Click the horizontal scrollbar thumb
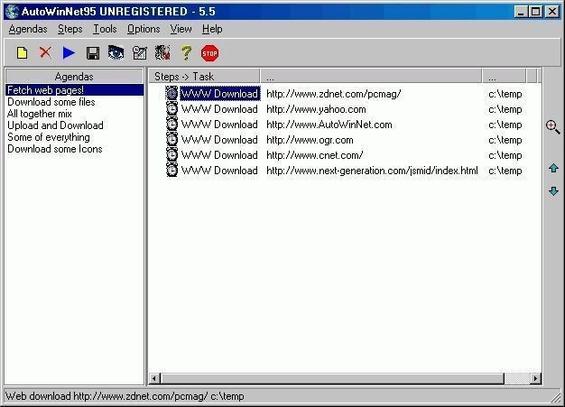The height and width of the screenshot is (407, 565). click(332, 378)
